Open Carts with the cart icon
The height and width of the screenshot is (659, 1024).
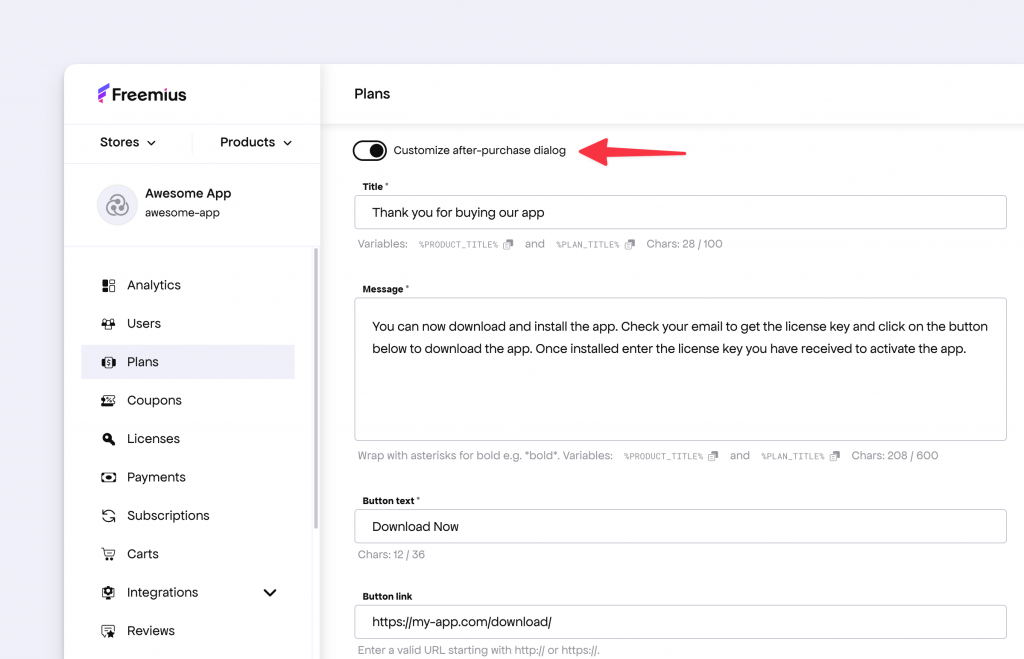coord(108,553)
